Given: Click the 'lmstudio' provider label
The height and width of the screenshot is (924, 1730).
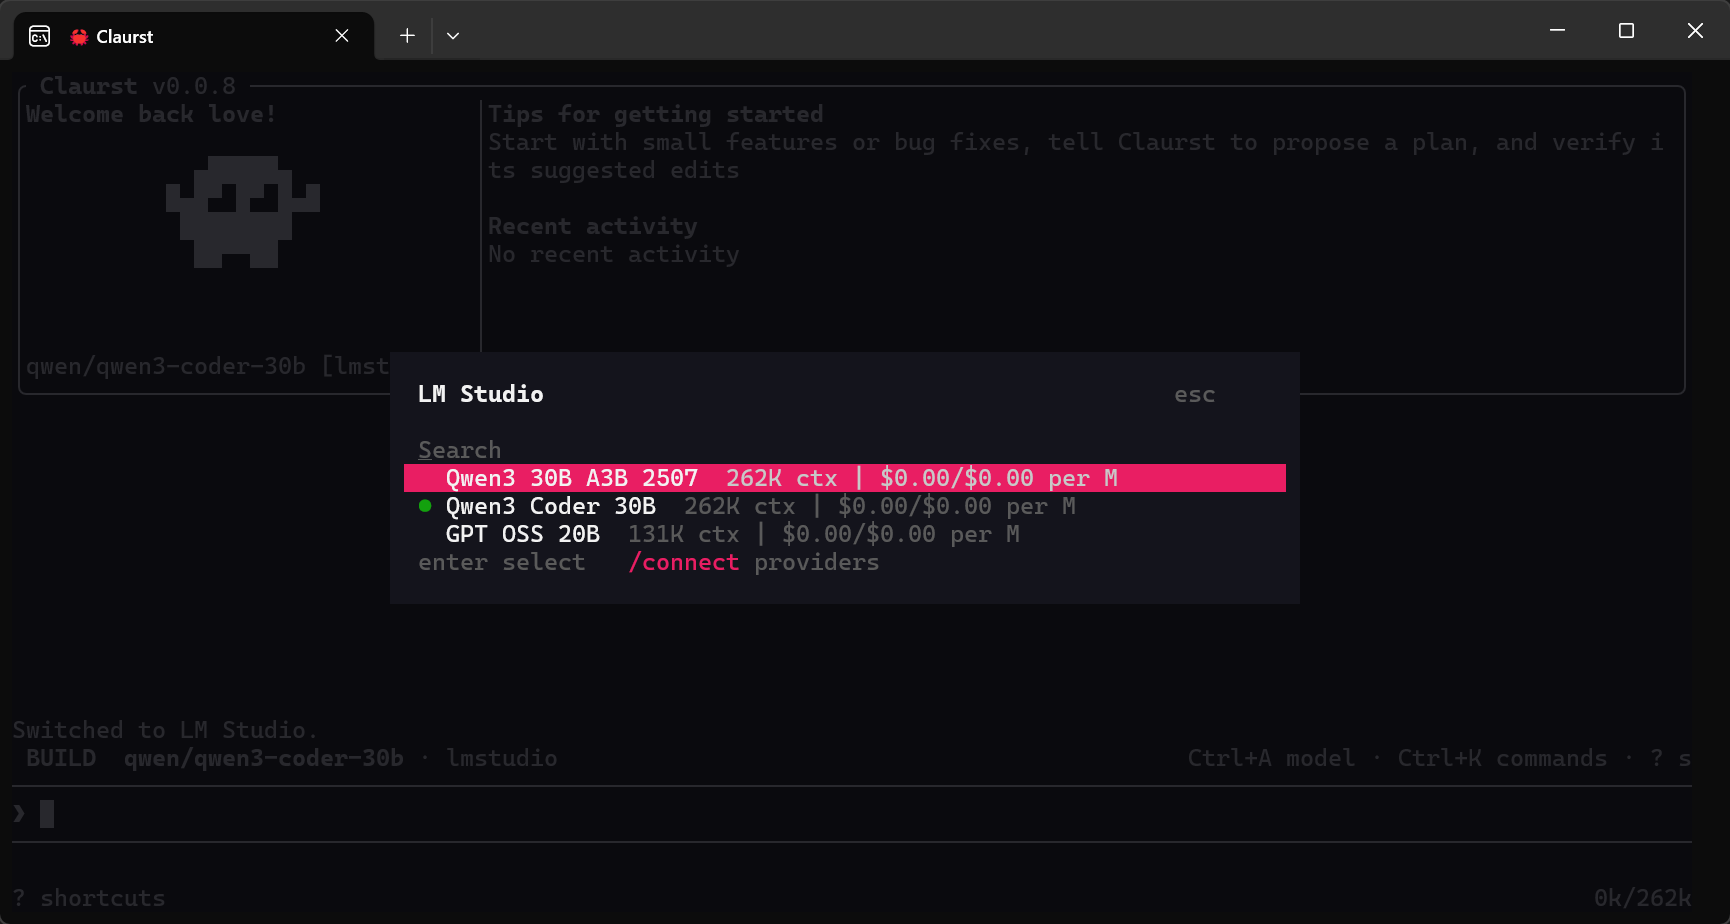Looking at the screenshot, I should pos(502,758).
